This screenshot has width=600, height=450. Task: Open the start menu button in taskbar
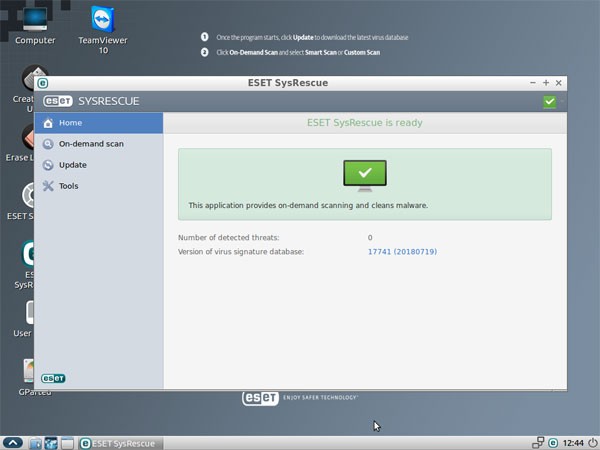pyautogui.click(x=13, y=442)
